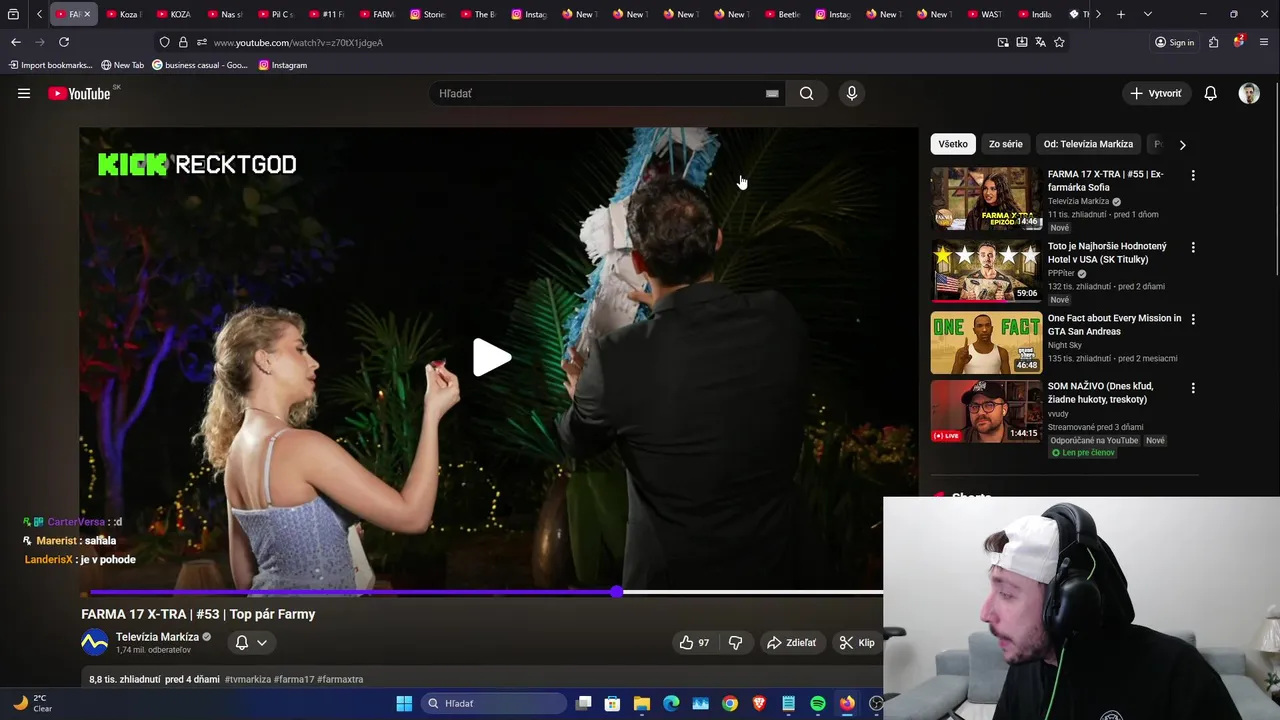This screenshot has width=1280, height=720.
Task: Open the Instagram bookmark
Action: click(x=282, y=65)
